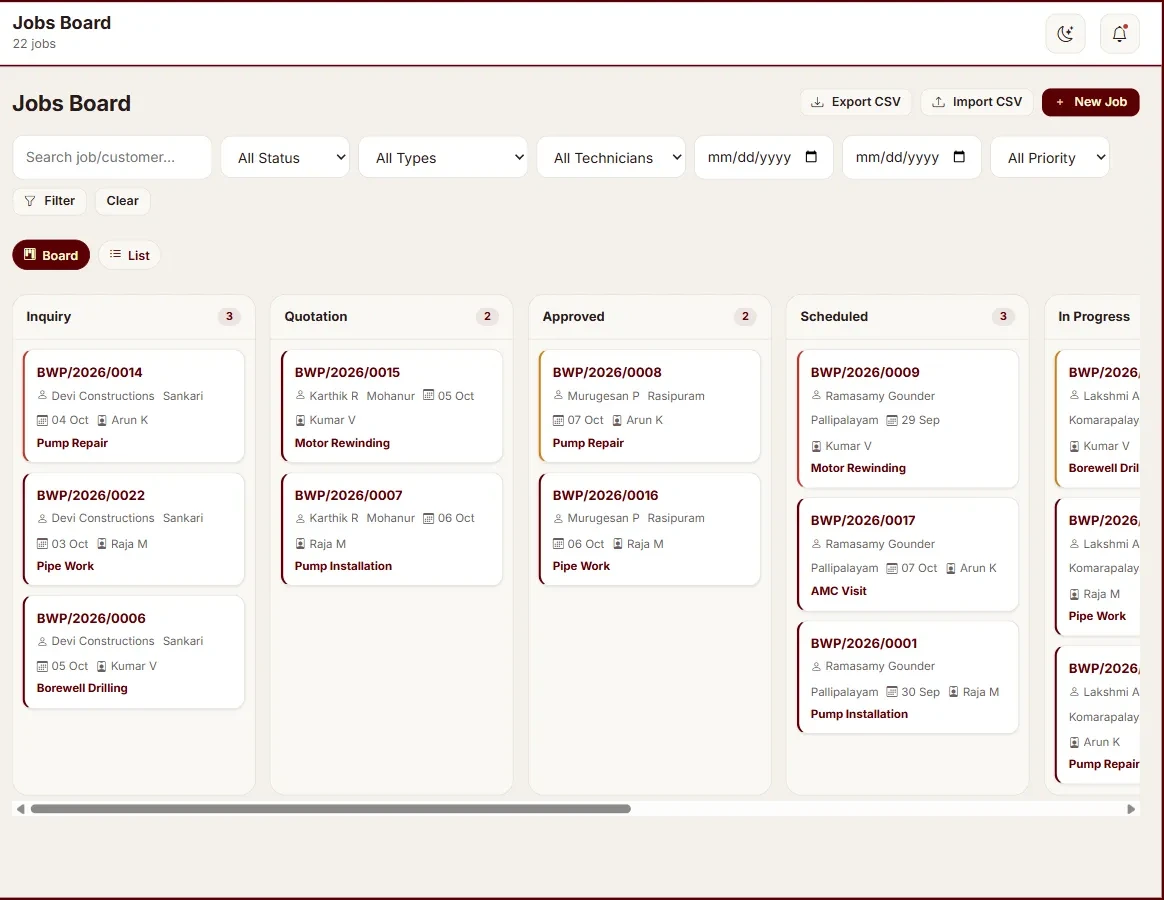Click the Inquiry column count badge

coord(229,316)
